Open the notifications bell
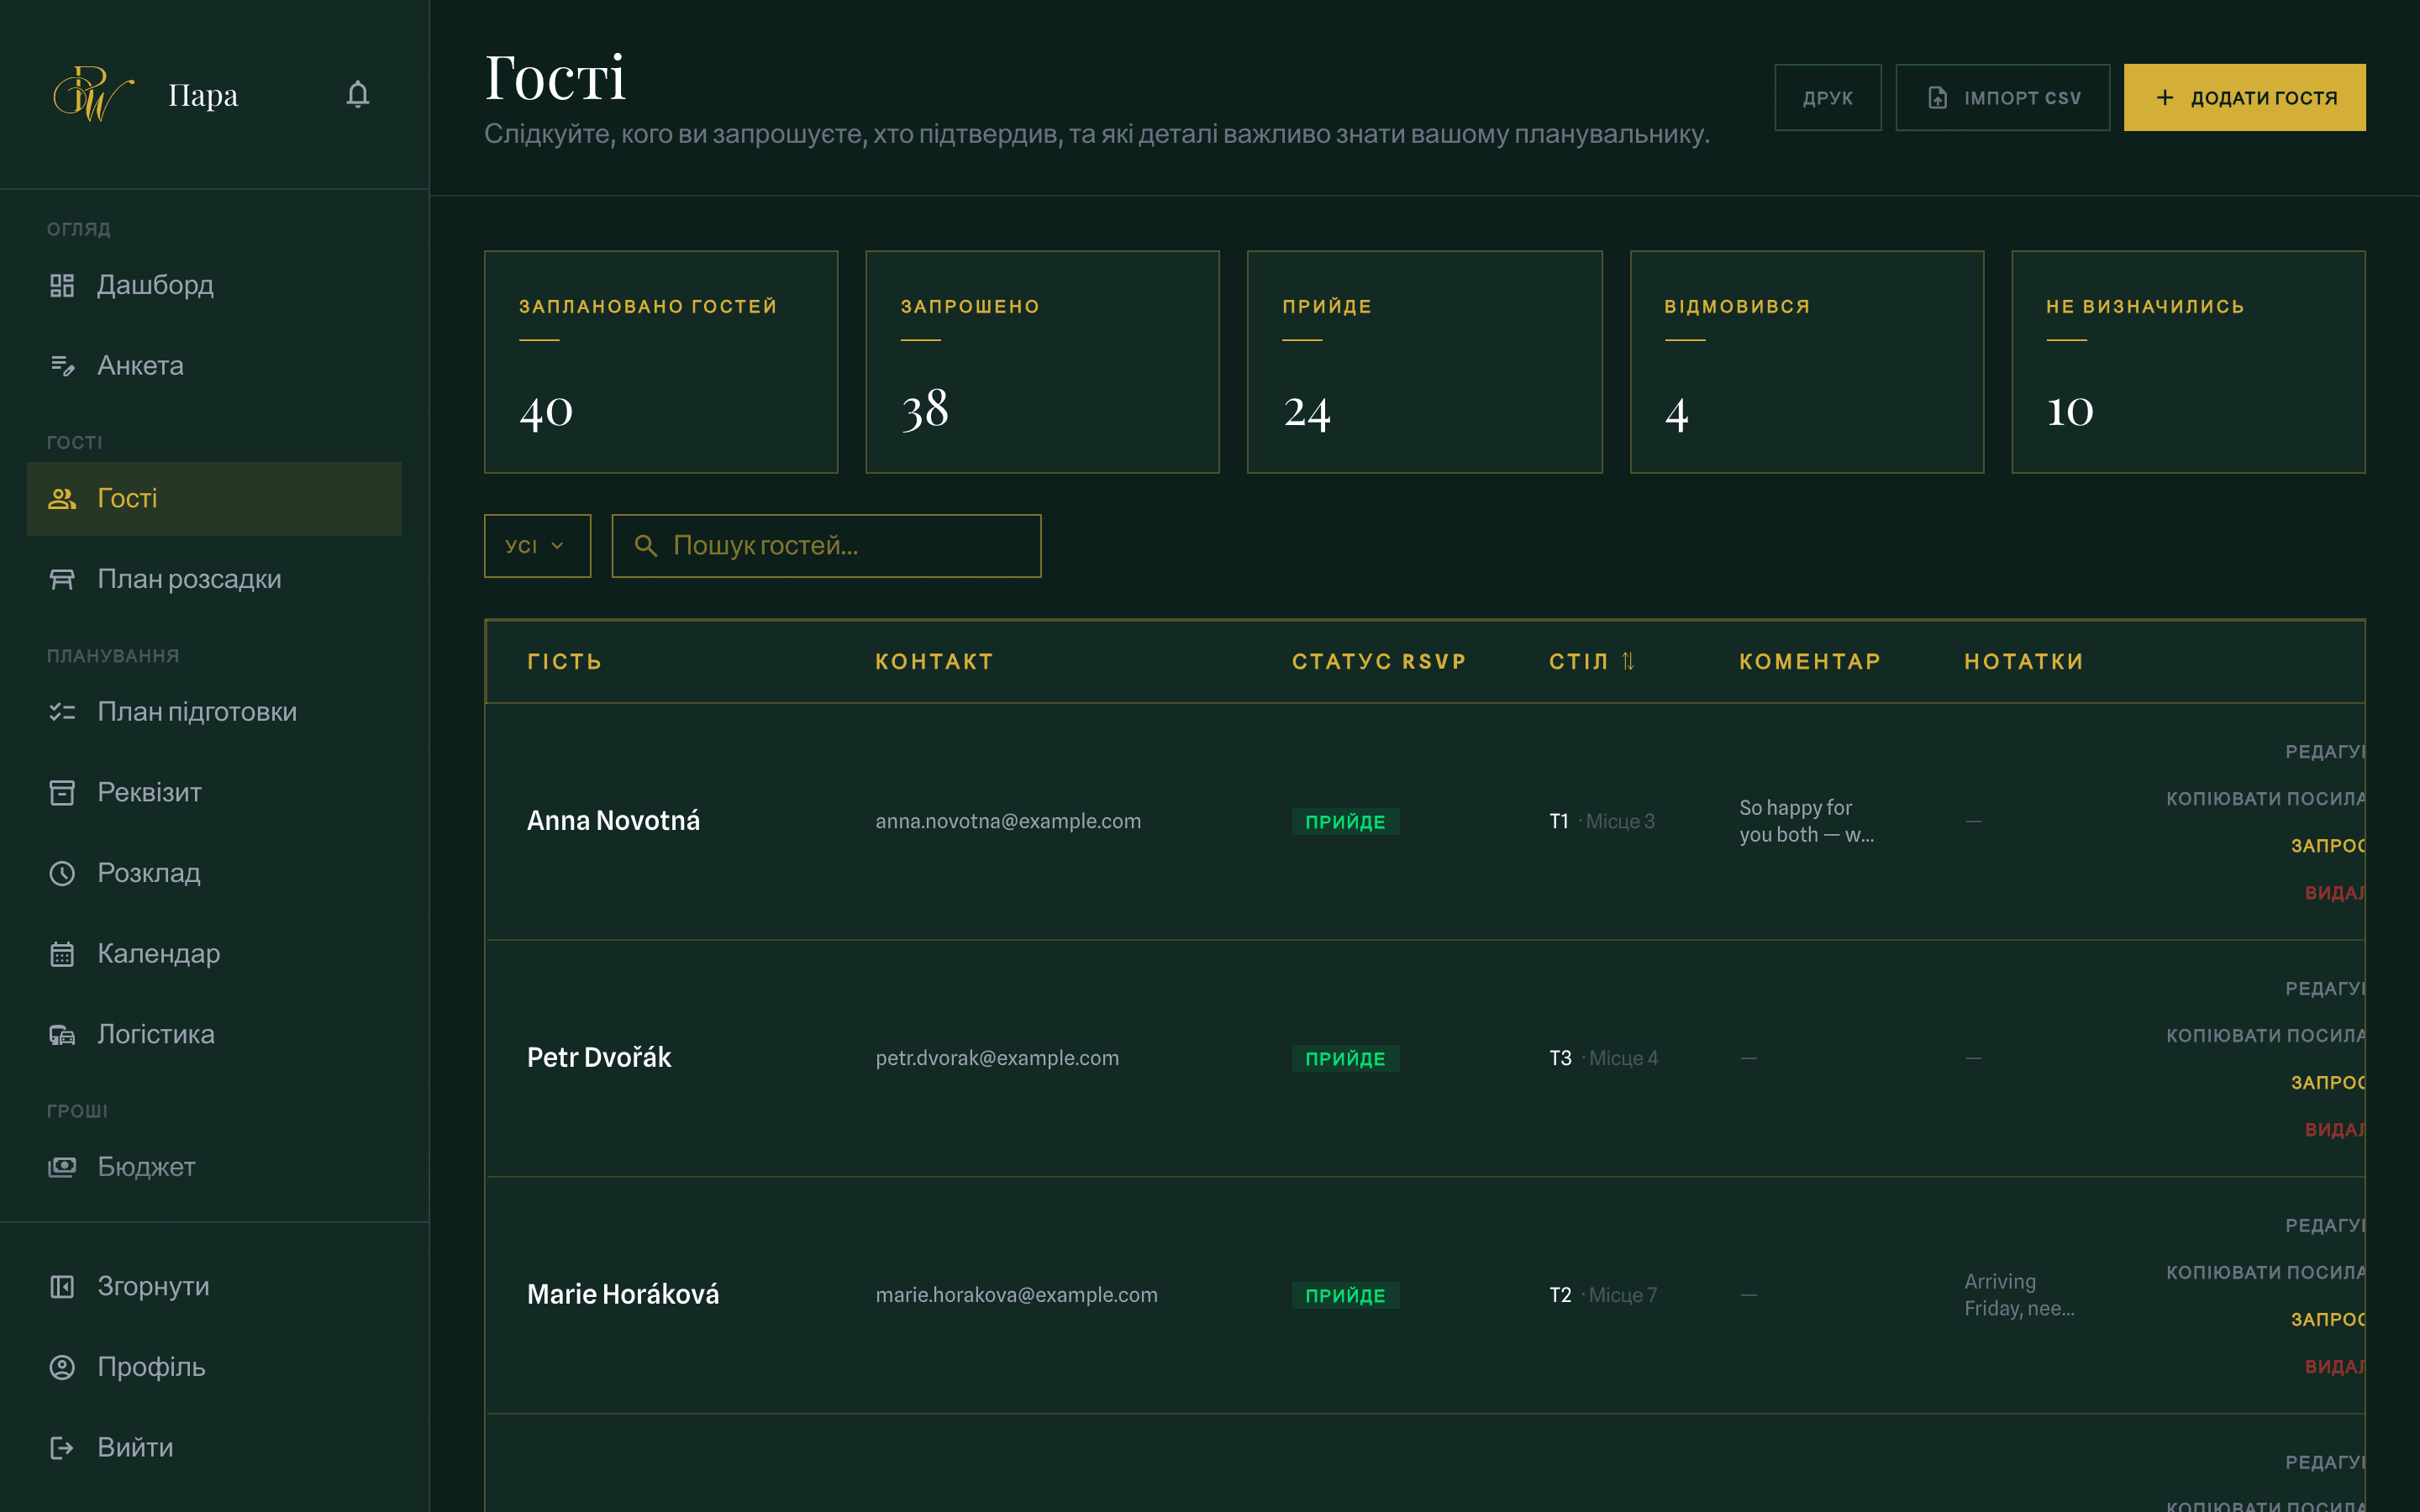This screenshot has width=2420, height=1512. click(x=357, y=94)
